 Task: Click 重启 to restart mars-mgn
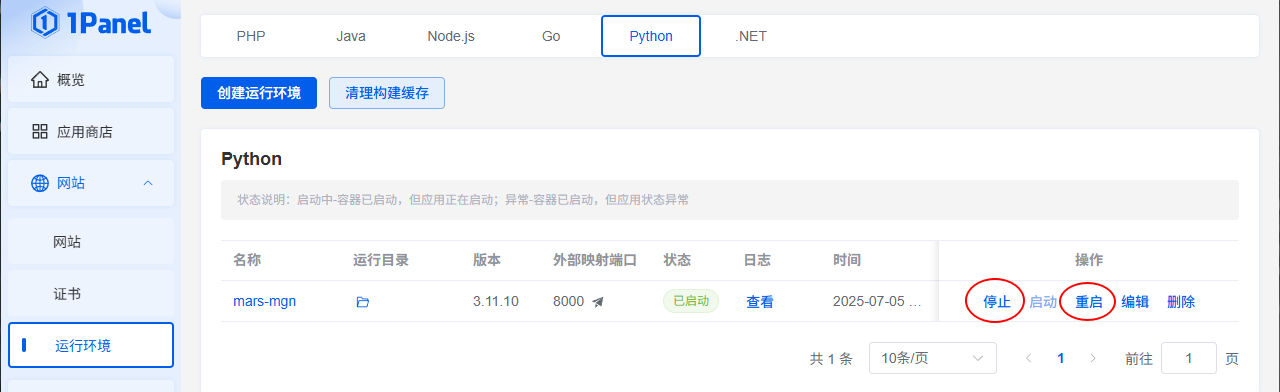click(x=1089, y=301)
